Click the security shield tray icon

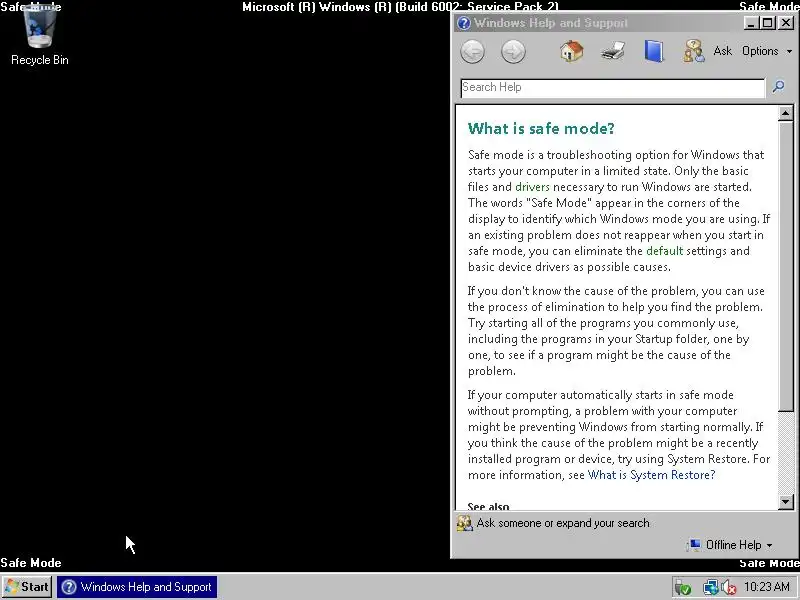(x=683, y=588)
